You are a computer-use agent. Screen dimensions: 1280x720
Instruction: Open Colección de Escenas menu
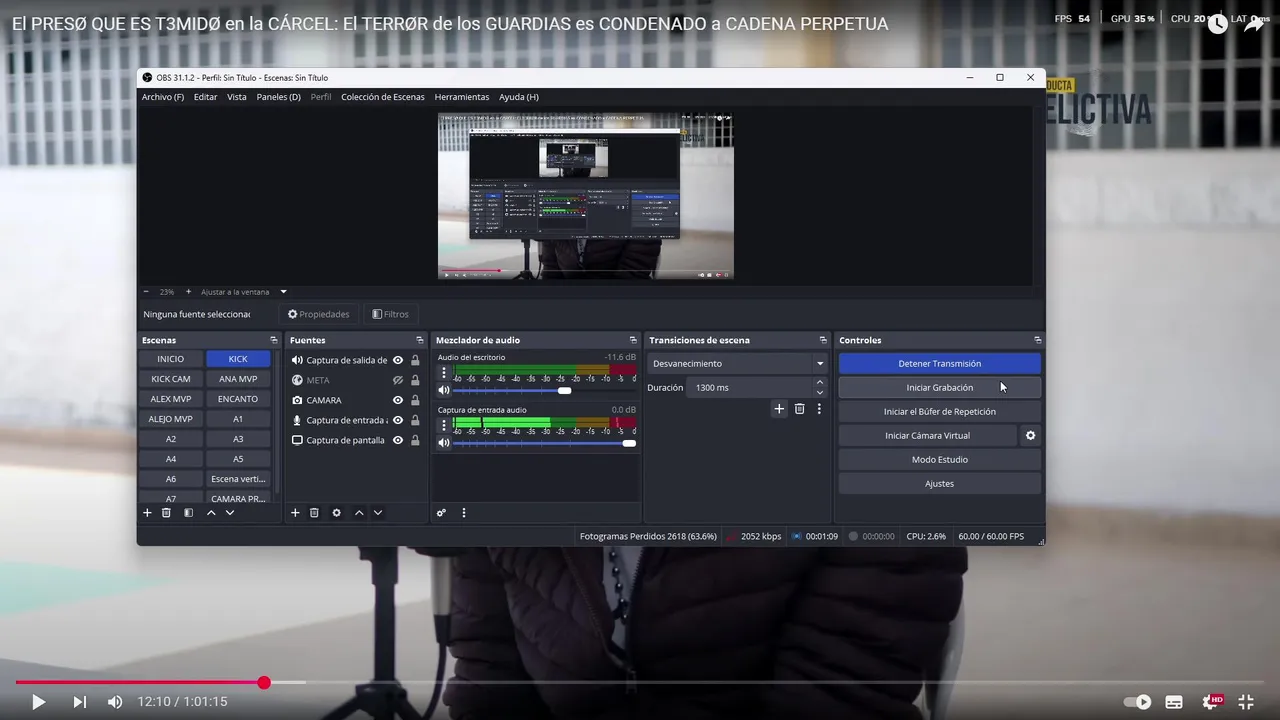[383, 97]
